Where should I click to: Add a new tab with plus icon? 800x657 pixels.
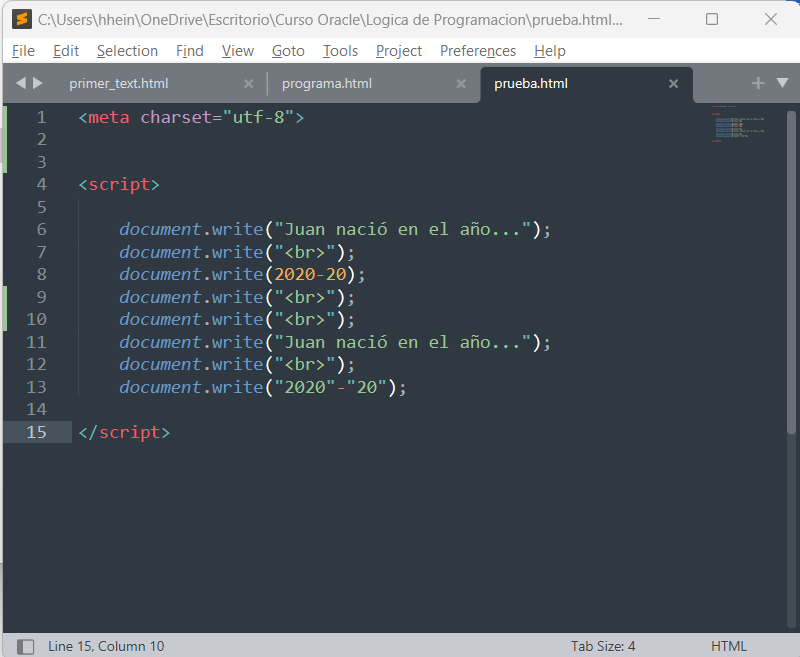pyautogui.click(x=758, y=83)
